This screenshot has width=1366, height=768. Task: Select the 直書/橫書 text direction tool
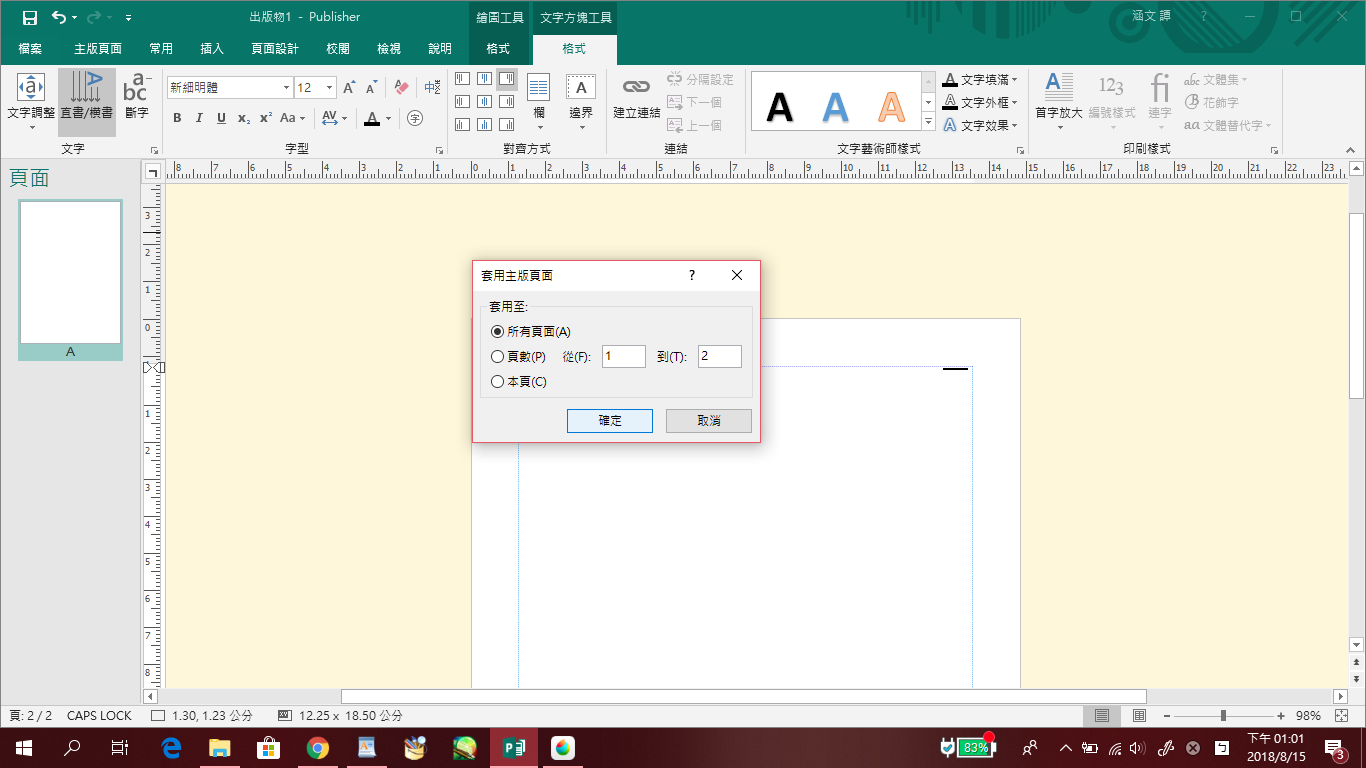click(86, 98)
